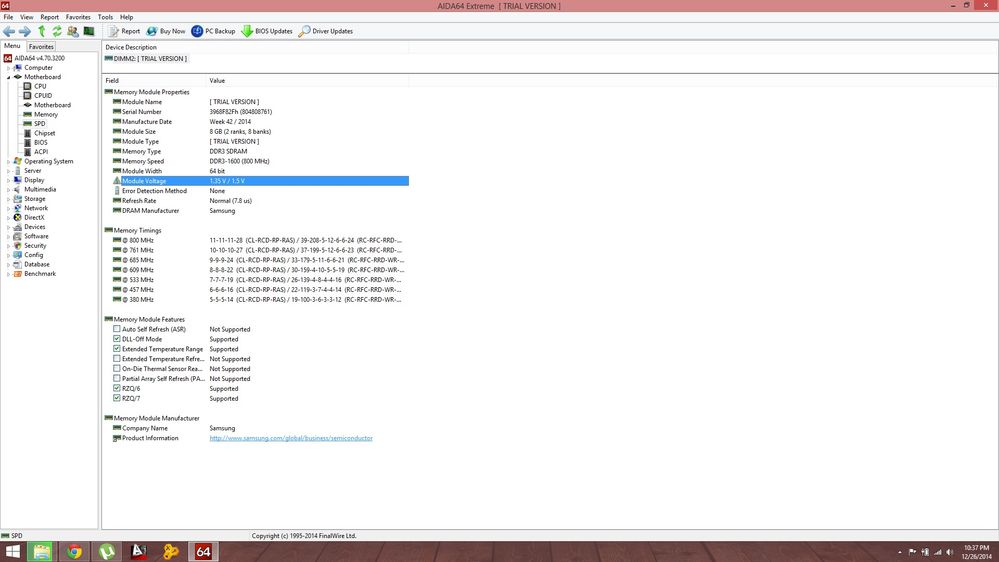Click the Config tree item
The width and height of the screenshot is (999, 562).
click(34, 255)
